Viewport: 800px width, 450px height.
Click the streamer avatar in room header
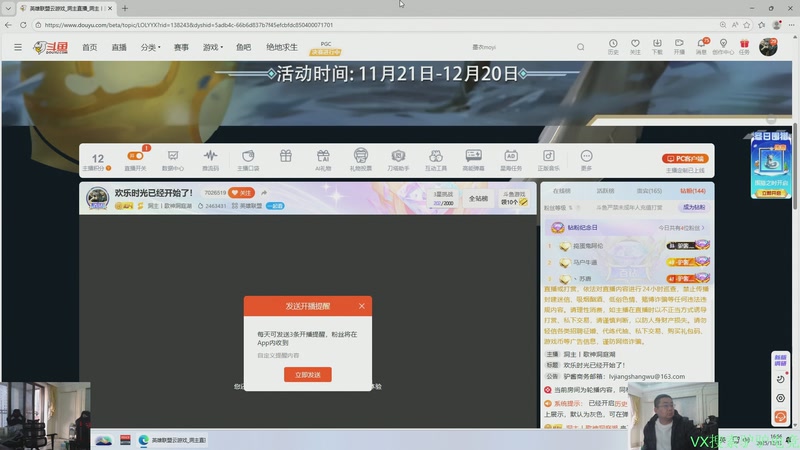(x=97, y=198)
